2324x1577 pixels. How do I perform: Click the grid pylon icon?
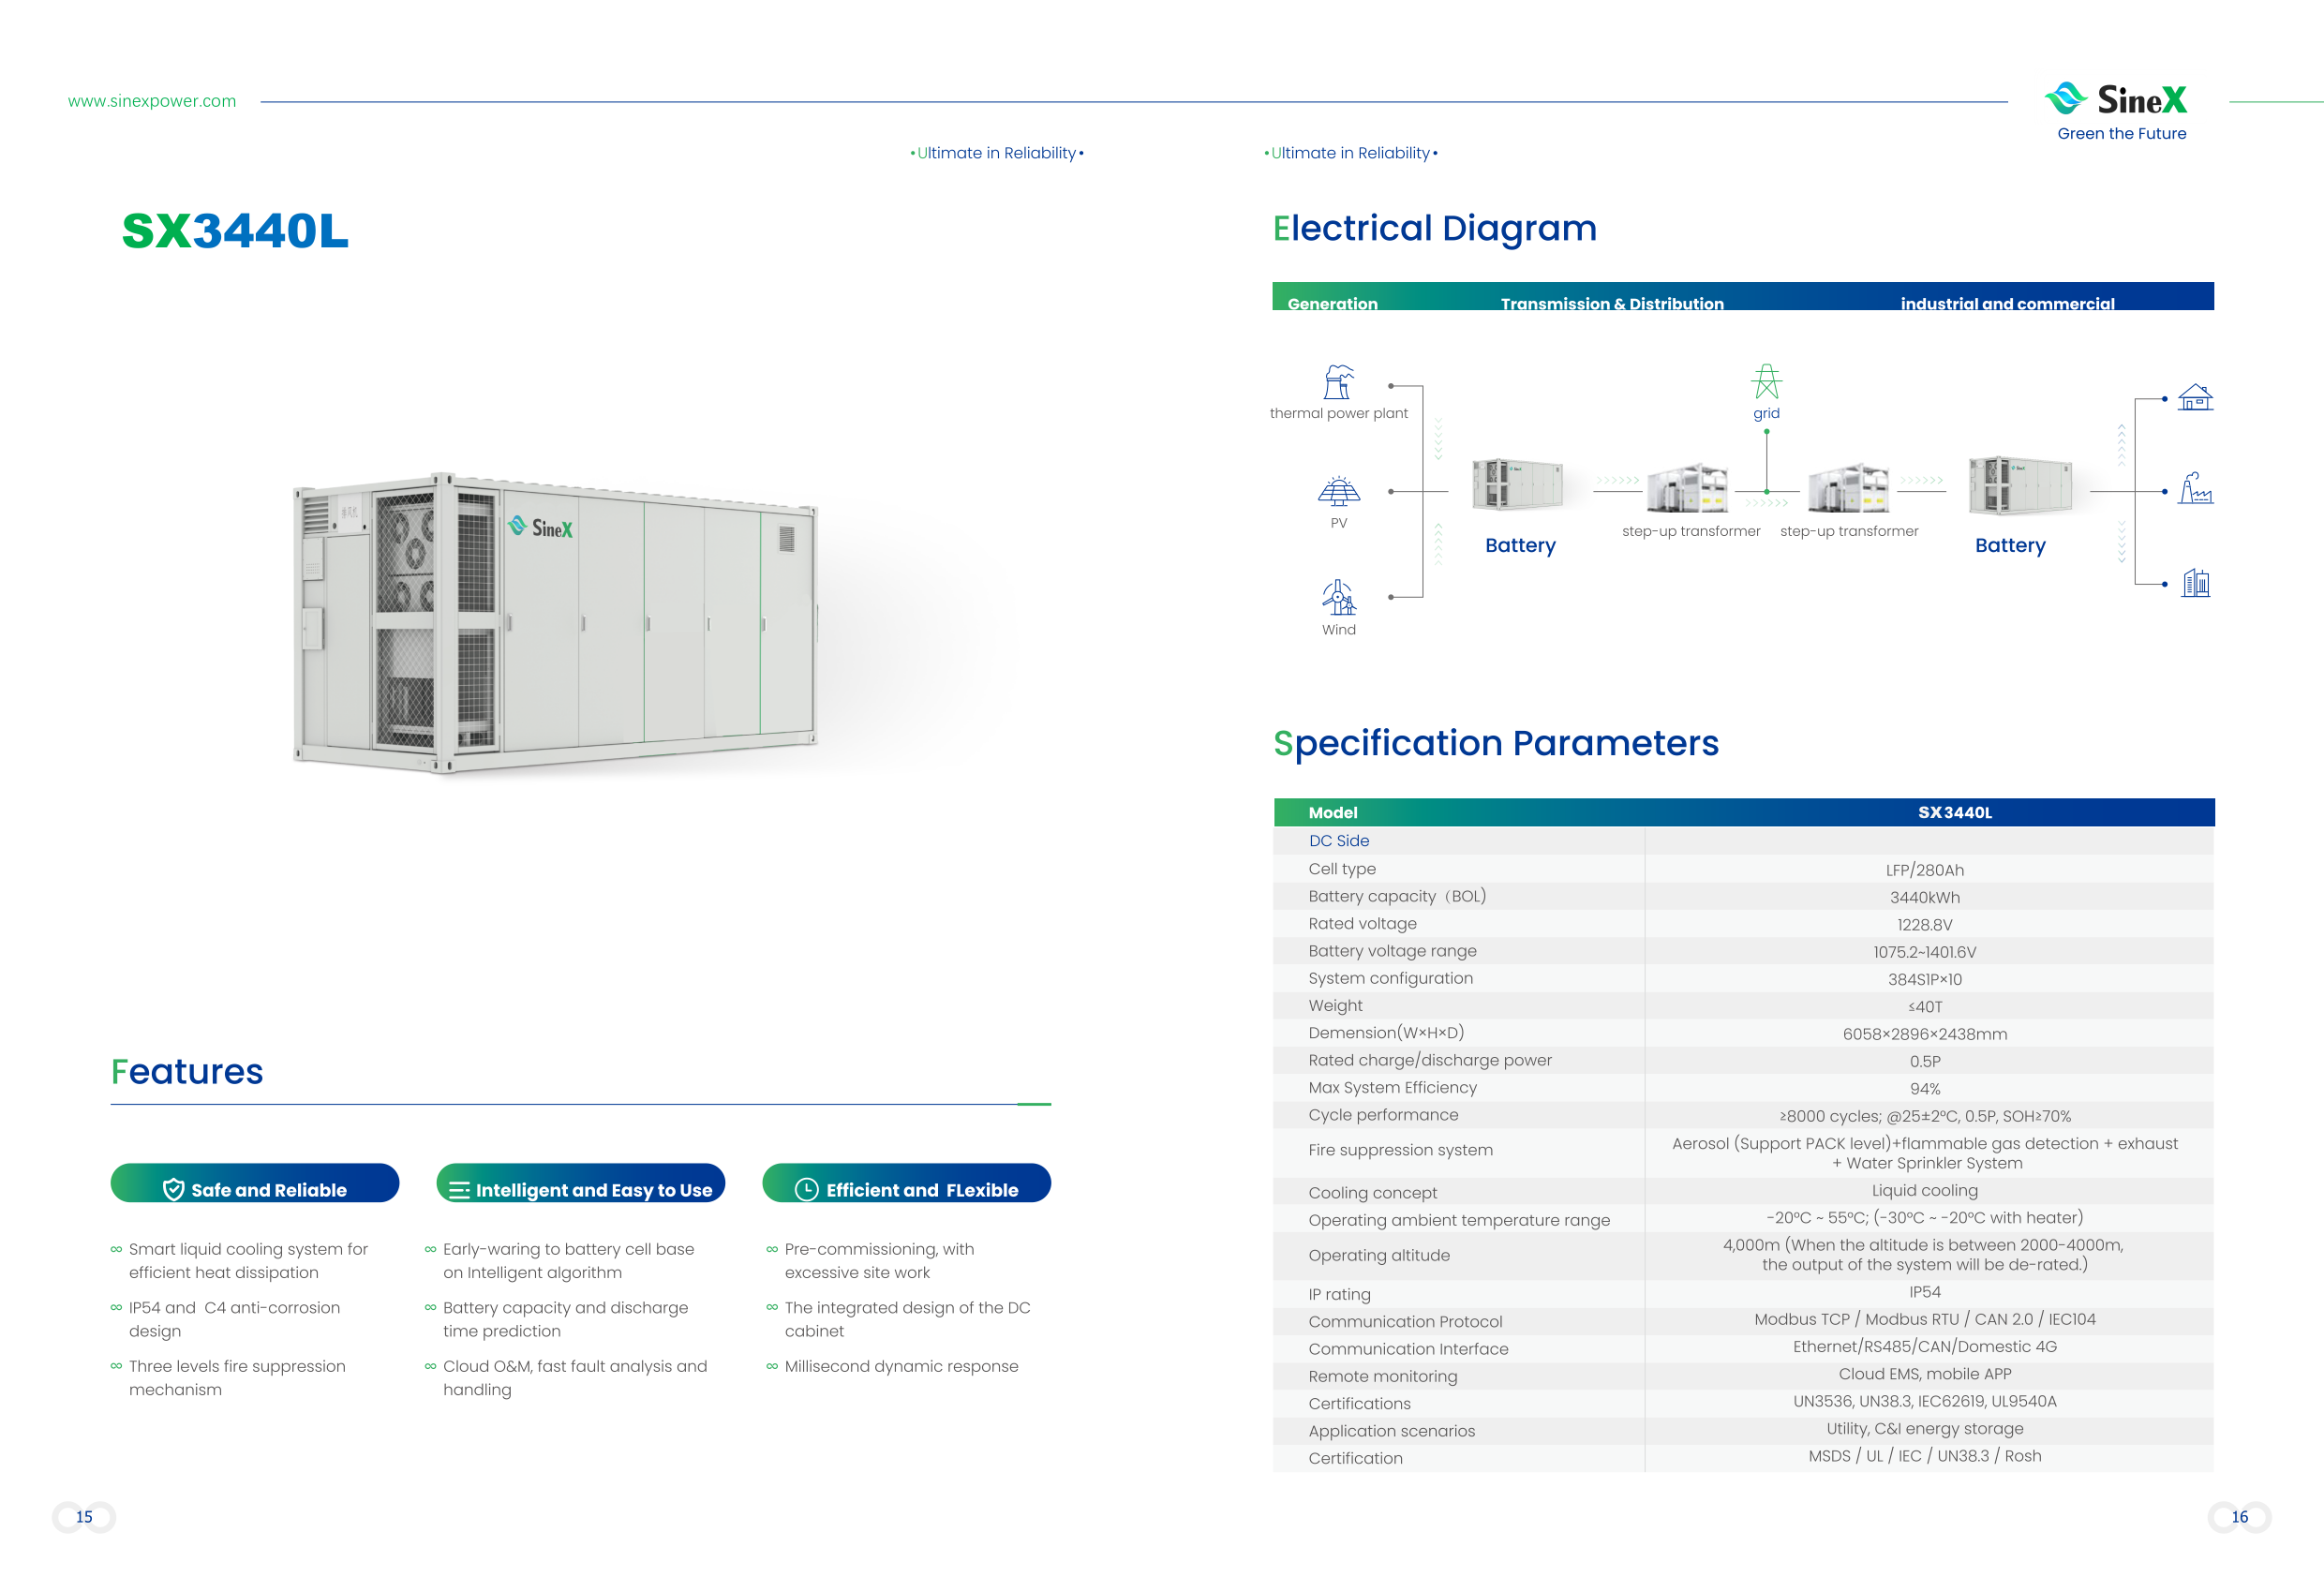pos(1766,381)
